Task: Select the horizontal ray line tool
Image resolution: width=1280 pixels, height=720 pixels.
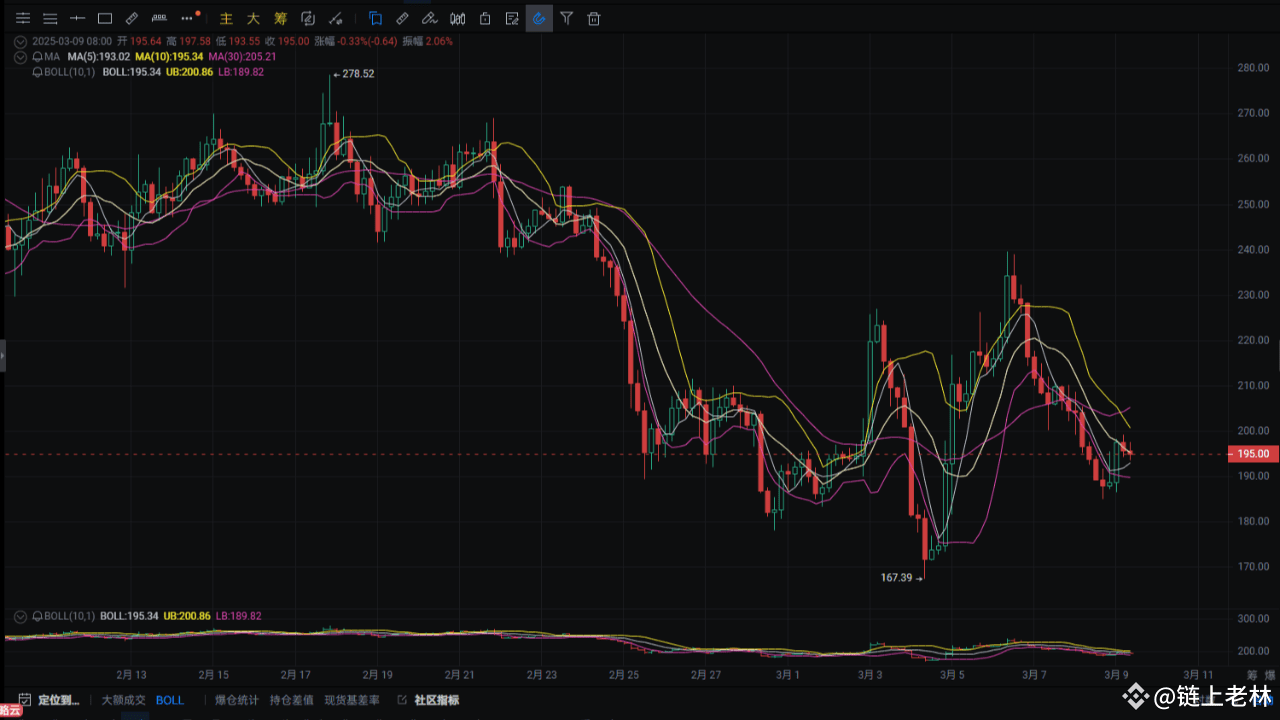Action: (x=77, y=18)
